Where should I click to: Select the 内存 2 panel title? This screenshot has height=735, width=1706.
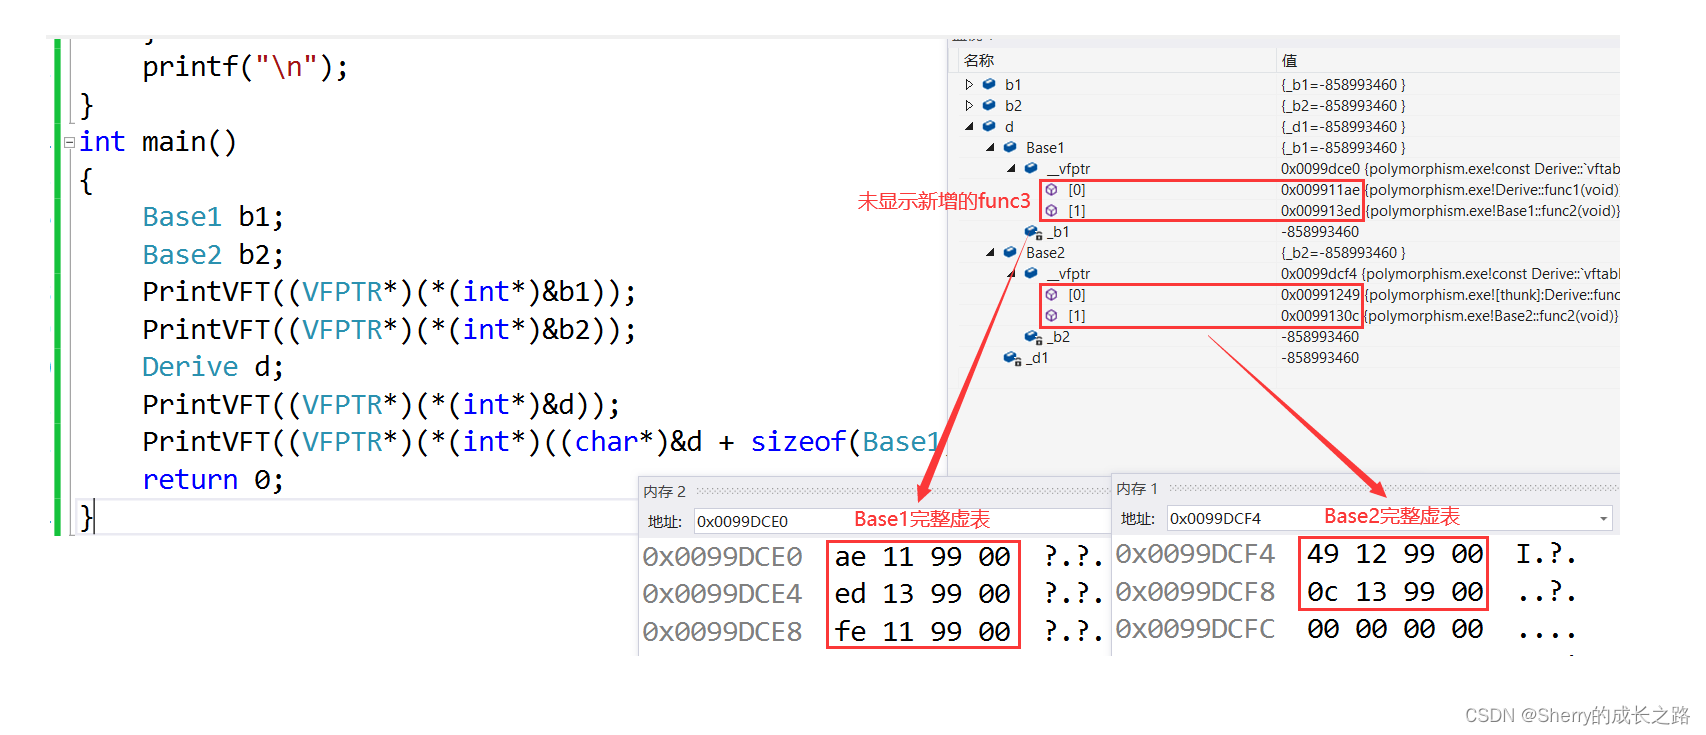[x=665, y=491]
